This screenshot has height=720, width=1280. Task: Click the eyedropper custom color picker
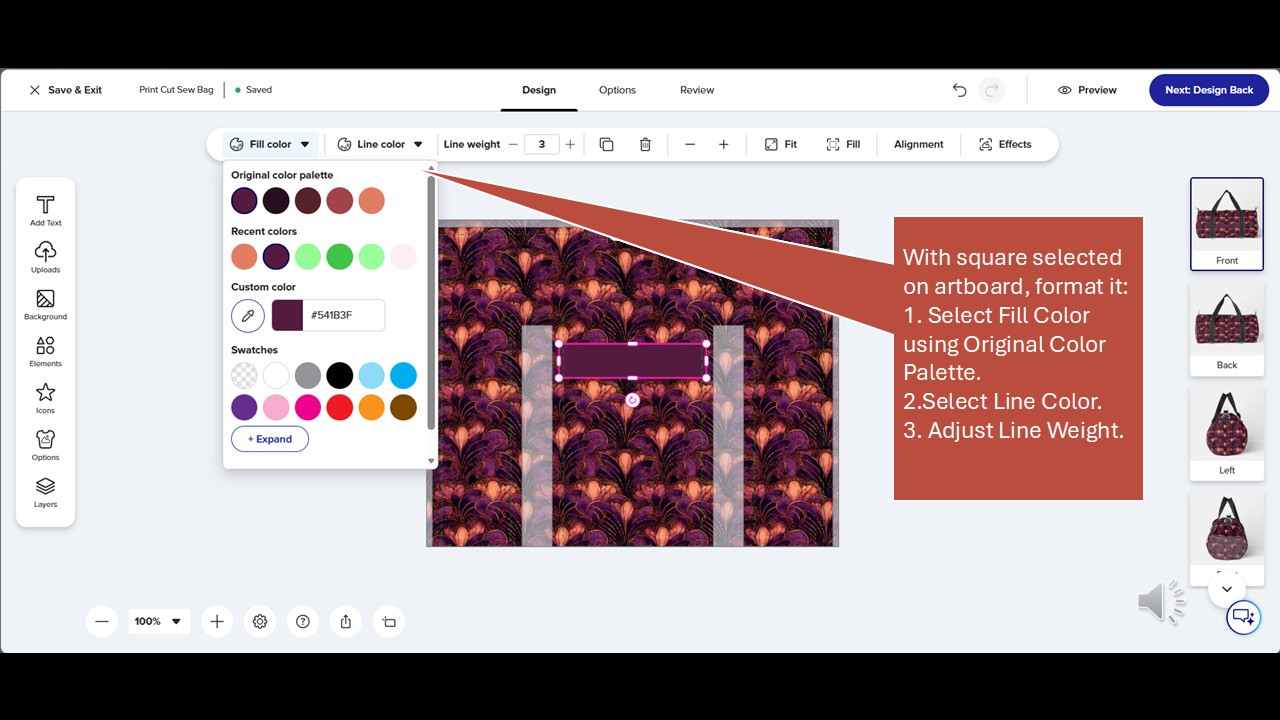pyautogui.click(x=248, y=315)
